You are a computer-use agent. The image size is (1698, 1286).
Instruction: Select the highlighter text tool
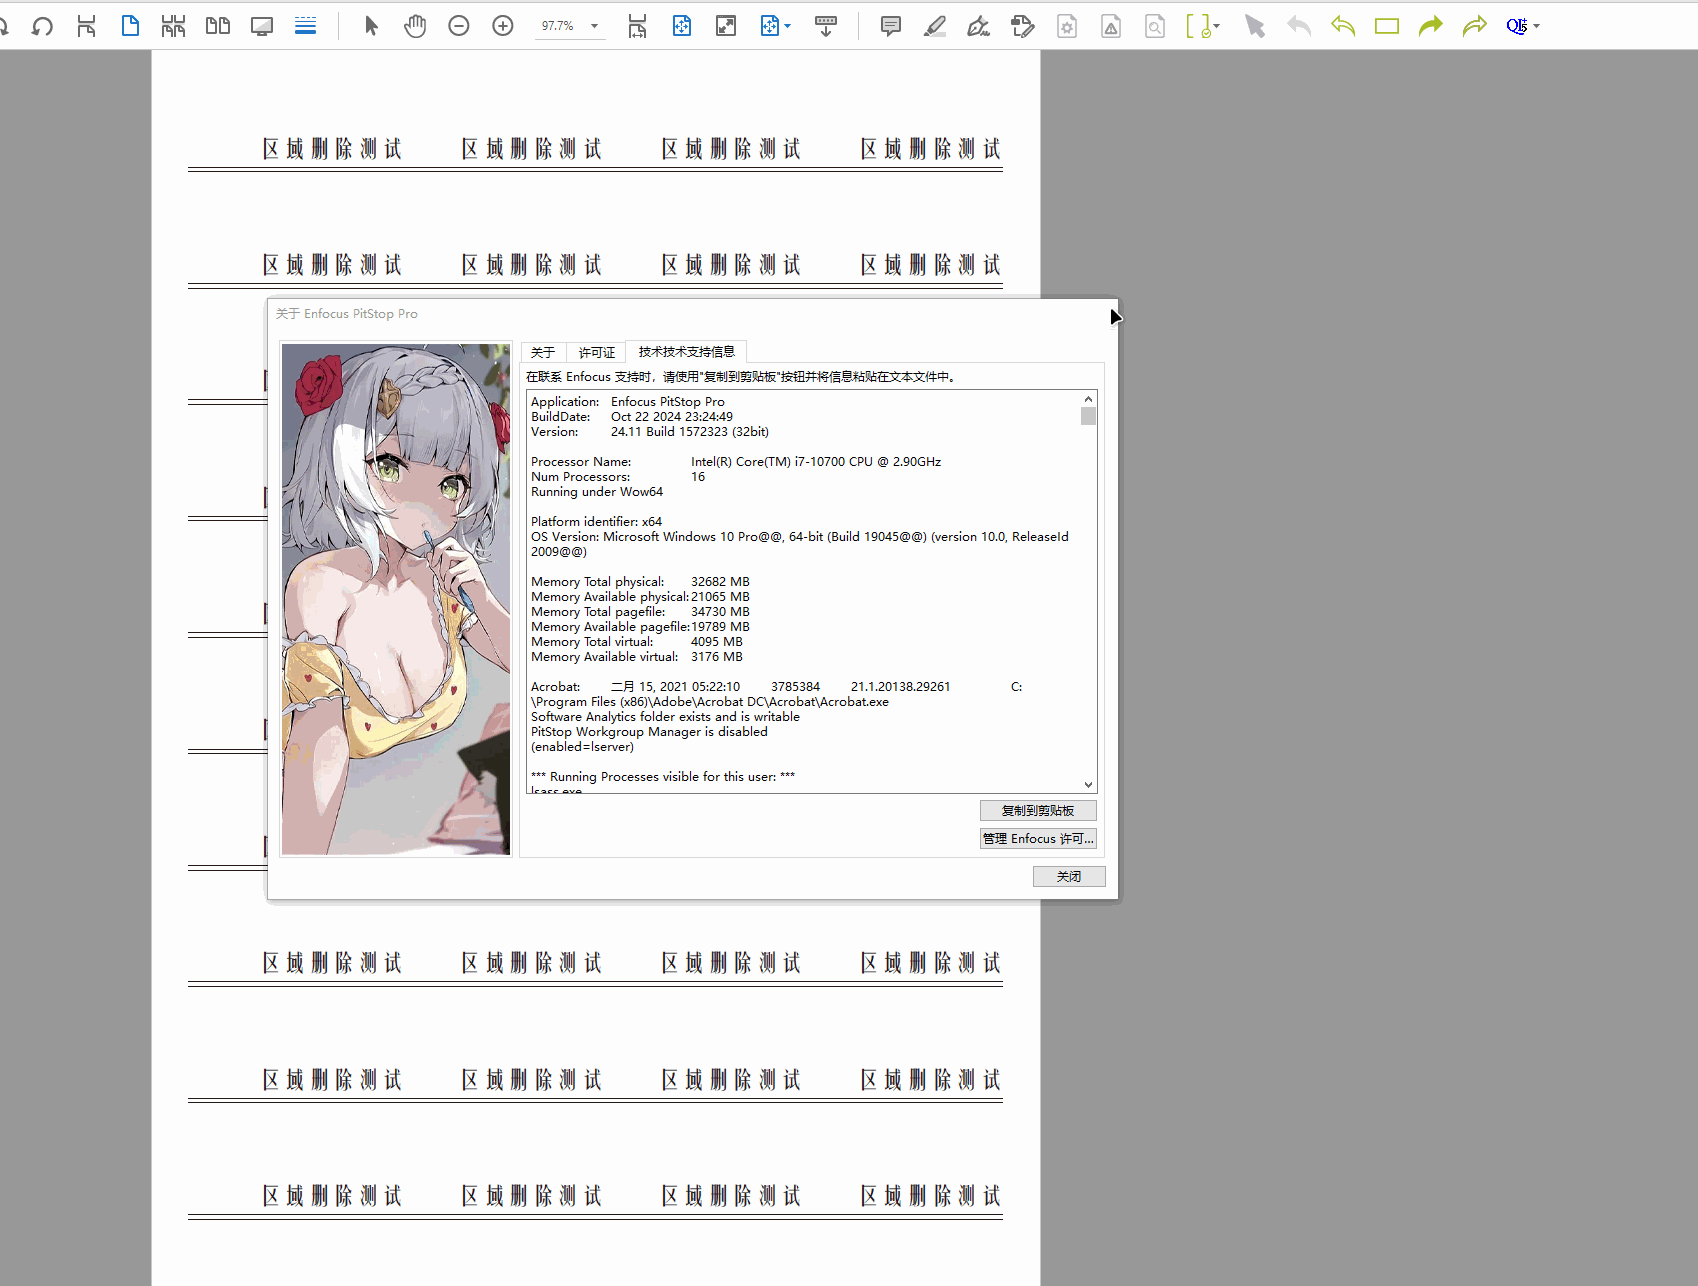(x=935, y=26)
